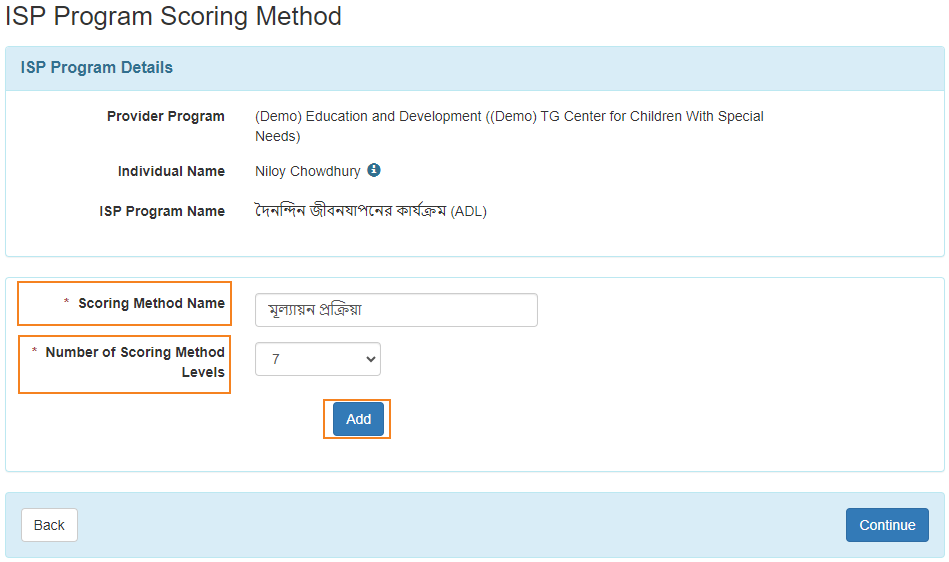Click the individual name Niloy Chowdhury
949x562 pixels.
[x=307, y=171]
